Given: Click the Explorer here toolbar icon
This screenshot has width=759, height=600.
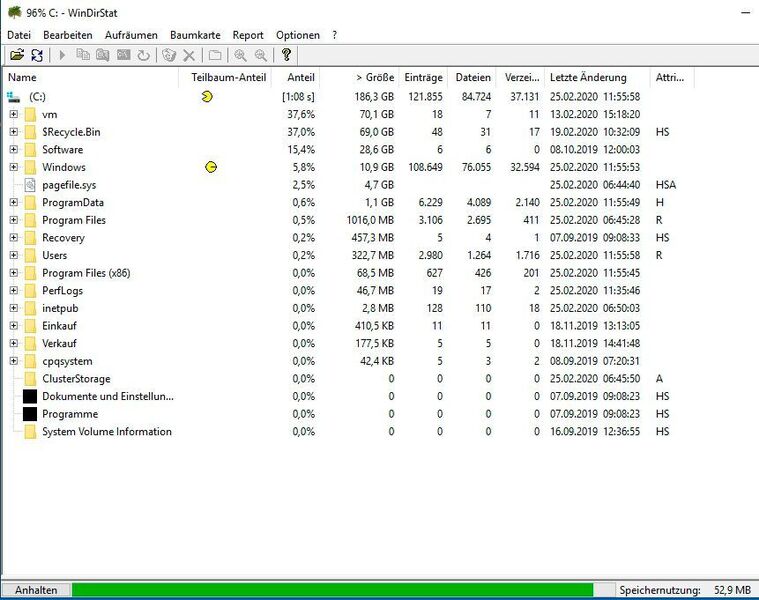Looking at the screenshot, I should (x=103, y=55).
